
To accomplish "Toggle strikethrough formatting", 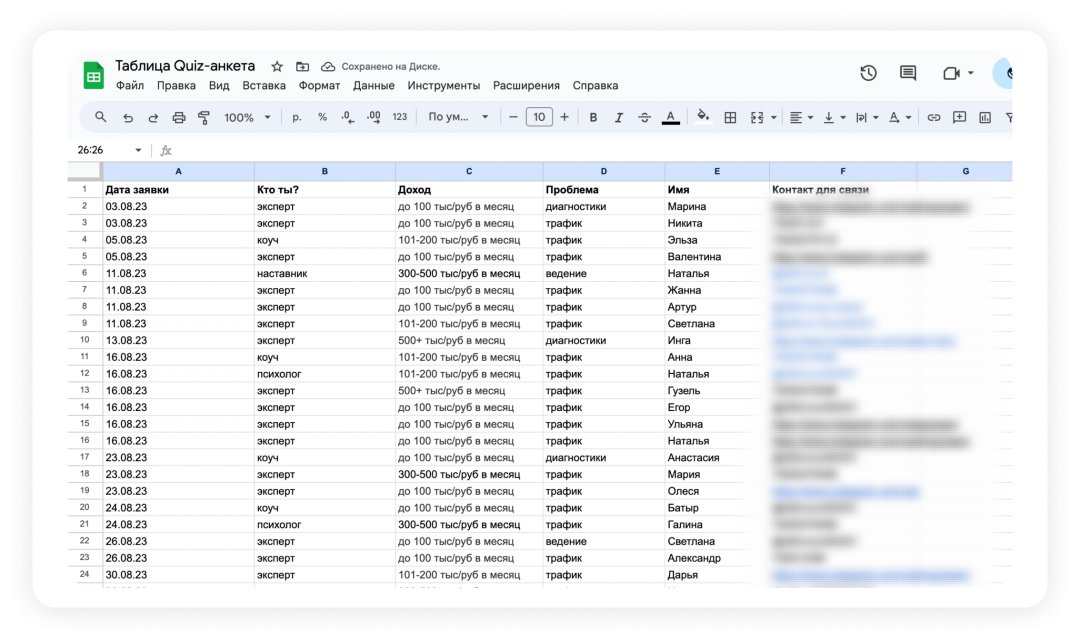I will point(644,118).
